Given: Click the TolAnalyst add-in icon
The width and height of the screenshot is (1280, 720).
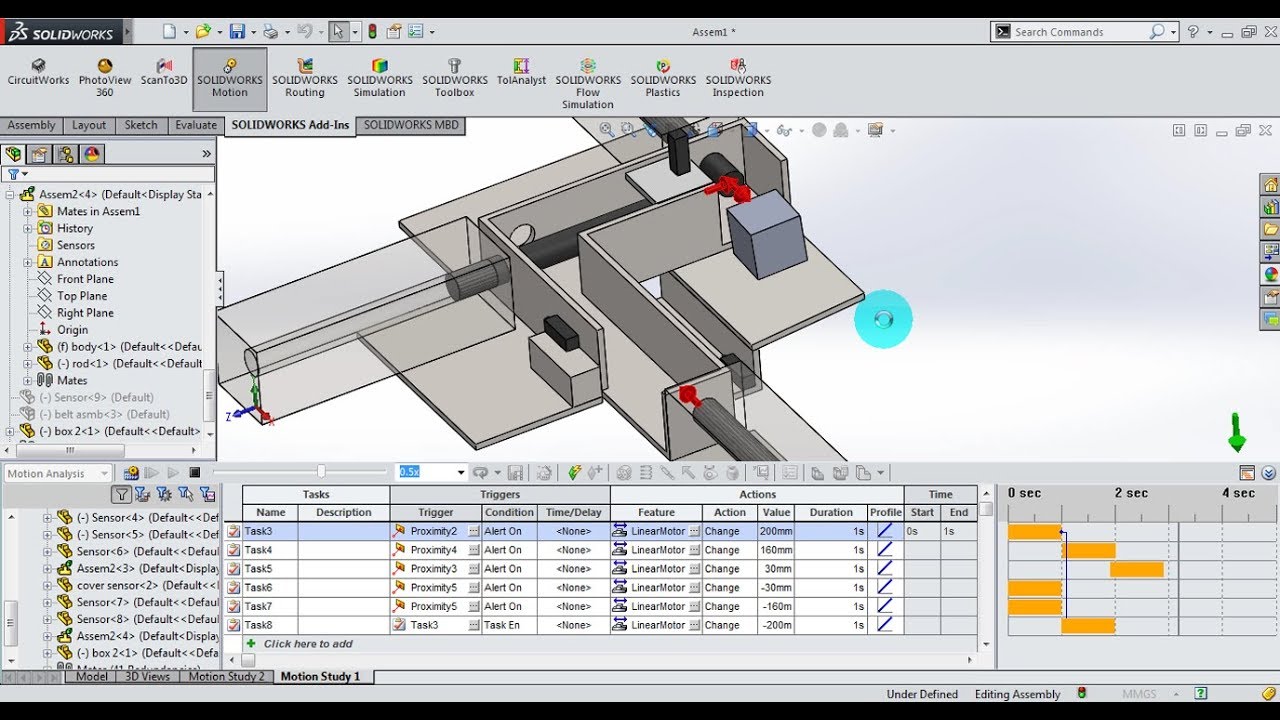Looking at the screenshot, I should tap(521, 72).
